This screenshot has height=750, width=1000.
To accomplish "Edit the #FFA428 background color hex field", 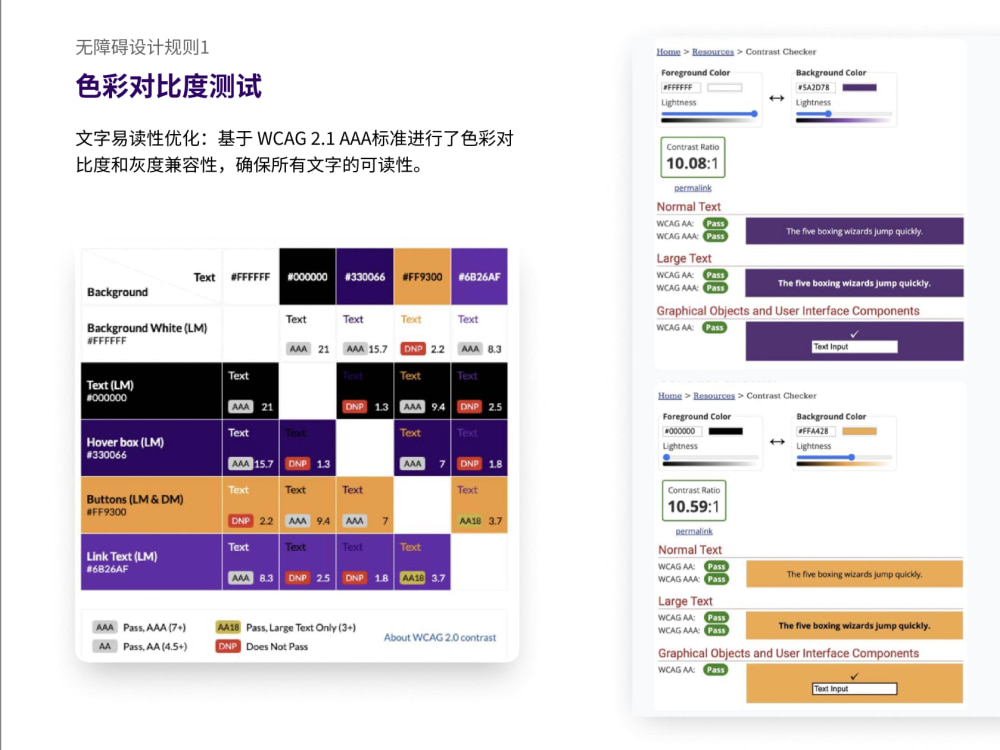I will point(816,431).
